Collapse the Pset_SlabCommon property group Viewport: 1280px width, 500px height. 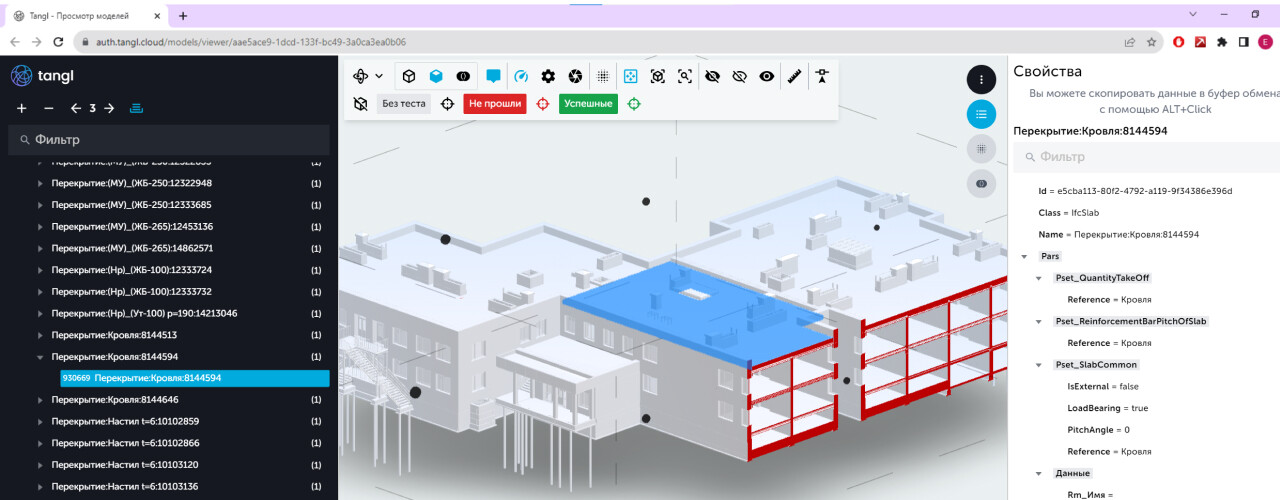tap(1038, 365)
